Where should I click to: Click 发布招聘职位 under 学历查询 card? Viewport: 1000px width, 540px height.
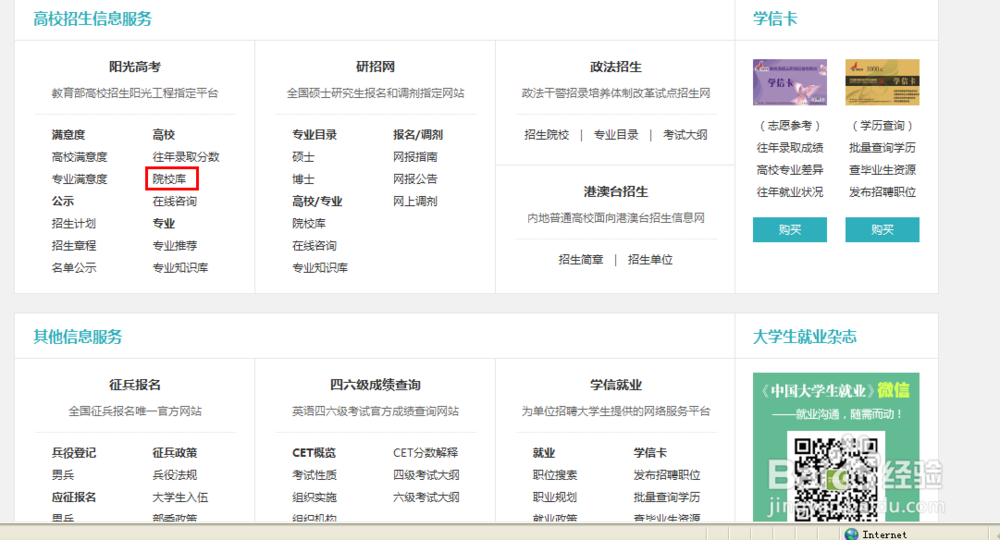click(882, 192)
